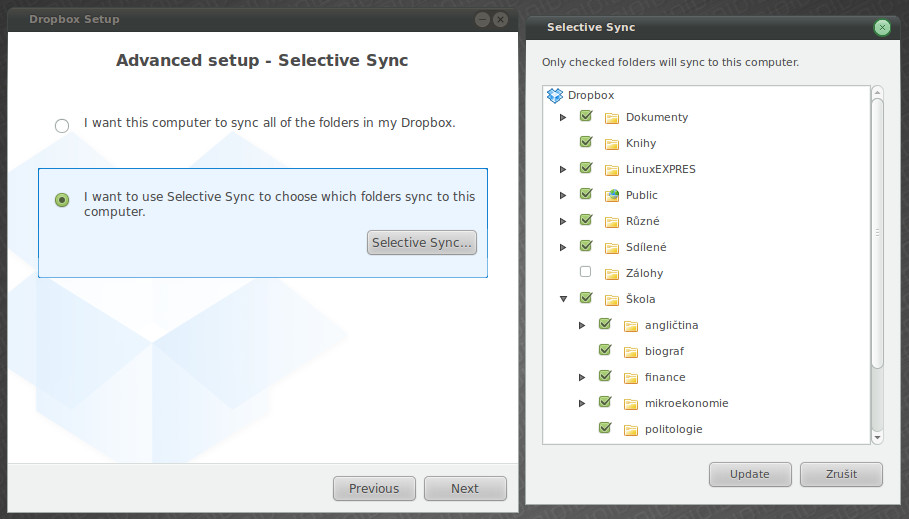This screenshot has height=519, width=909.
Task: Choose the Selective Sync radio option
Action: (x=62, y=200)
